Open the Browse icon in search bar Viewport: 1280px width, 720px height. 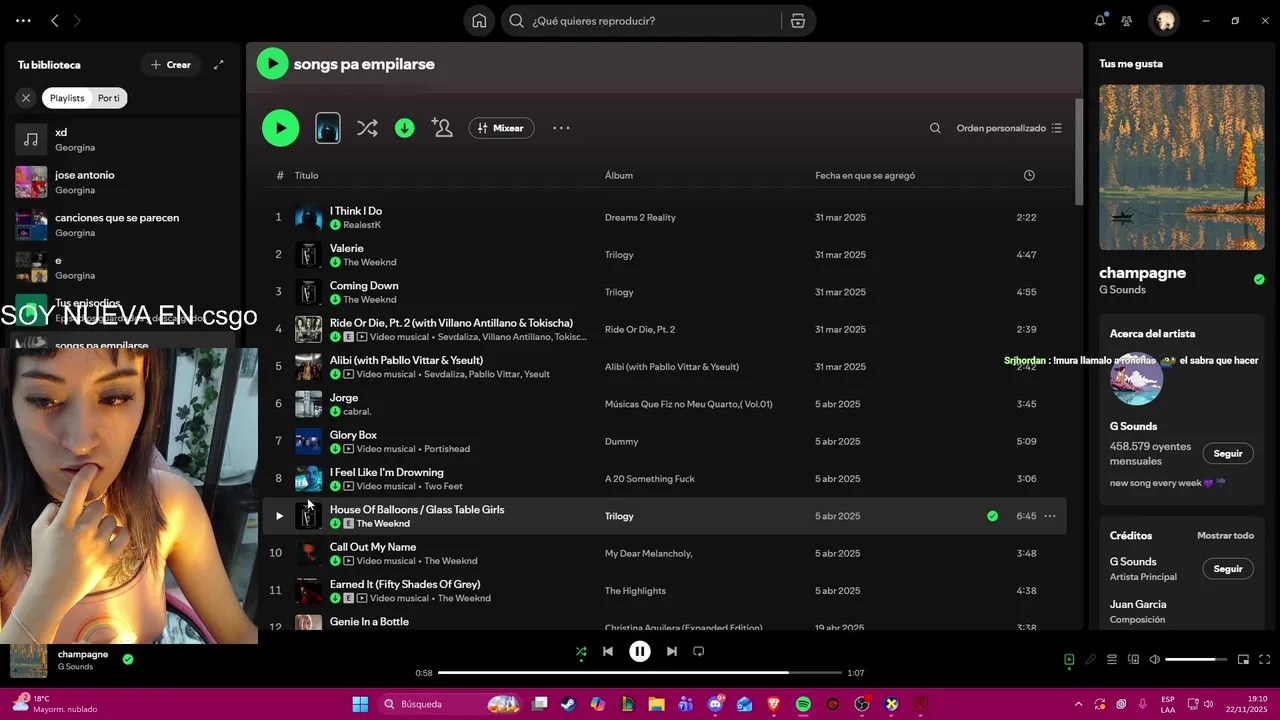point(797,21)
